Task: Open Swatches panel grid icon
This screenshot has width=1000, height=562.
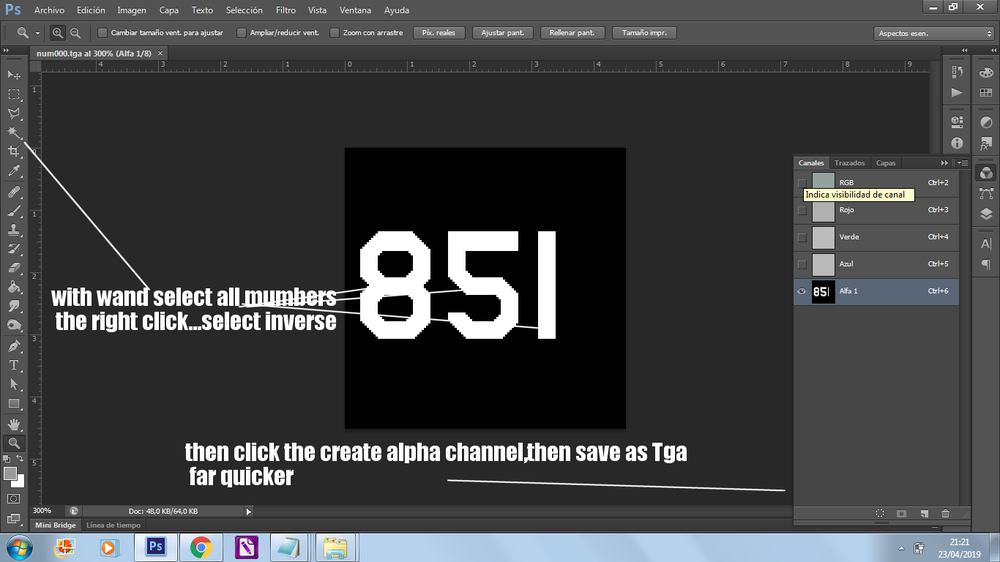Action: tap(986, 92)
